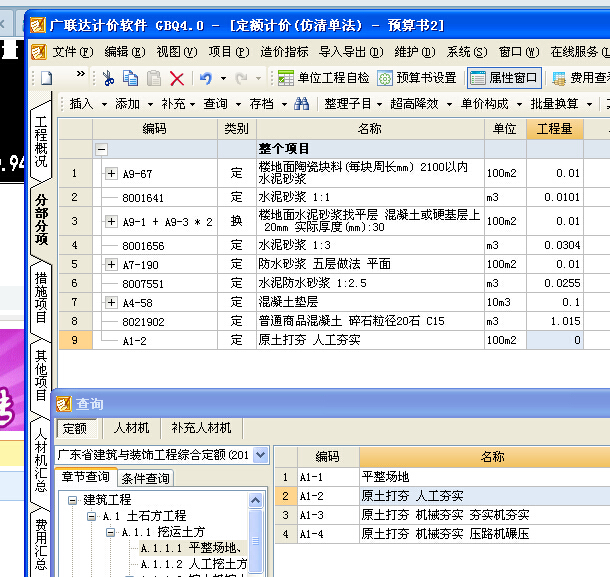Viewport: 610px width, 577px height.
Task: Select tree item A.1.1.1 平整场地
Action: coord(191,548)
